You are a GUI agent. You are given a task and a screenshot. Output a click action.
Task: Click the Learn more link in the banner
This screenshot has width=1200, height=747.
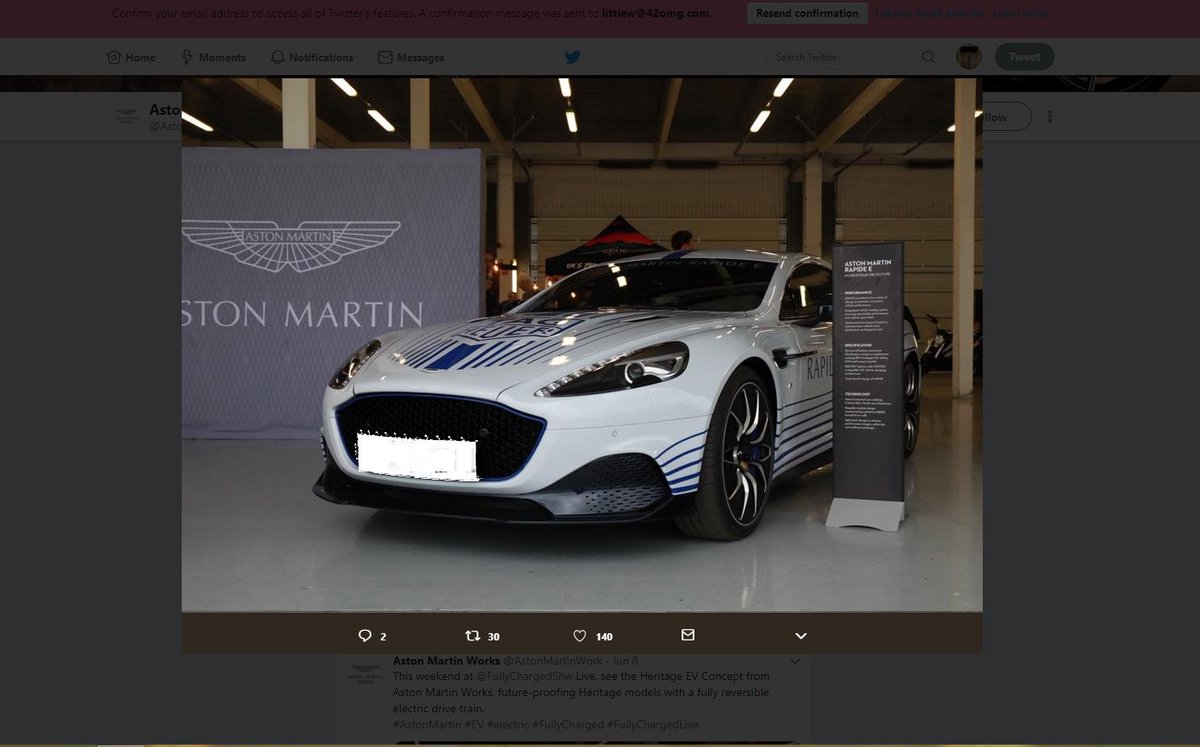[x=1021, y=13]
